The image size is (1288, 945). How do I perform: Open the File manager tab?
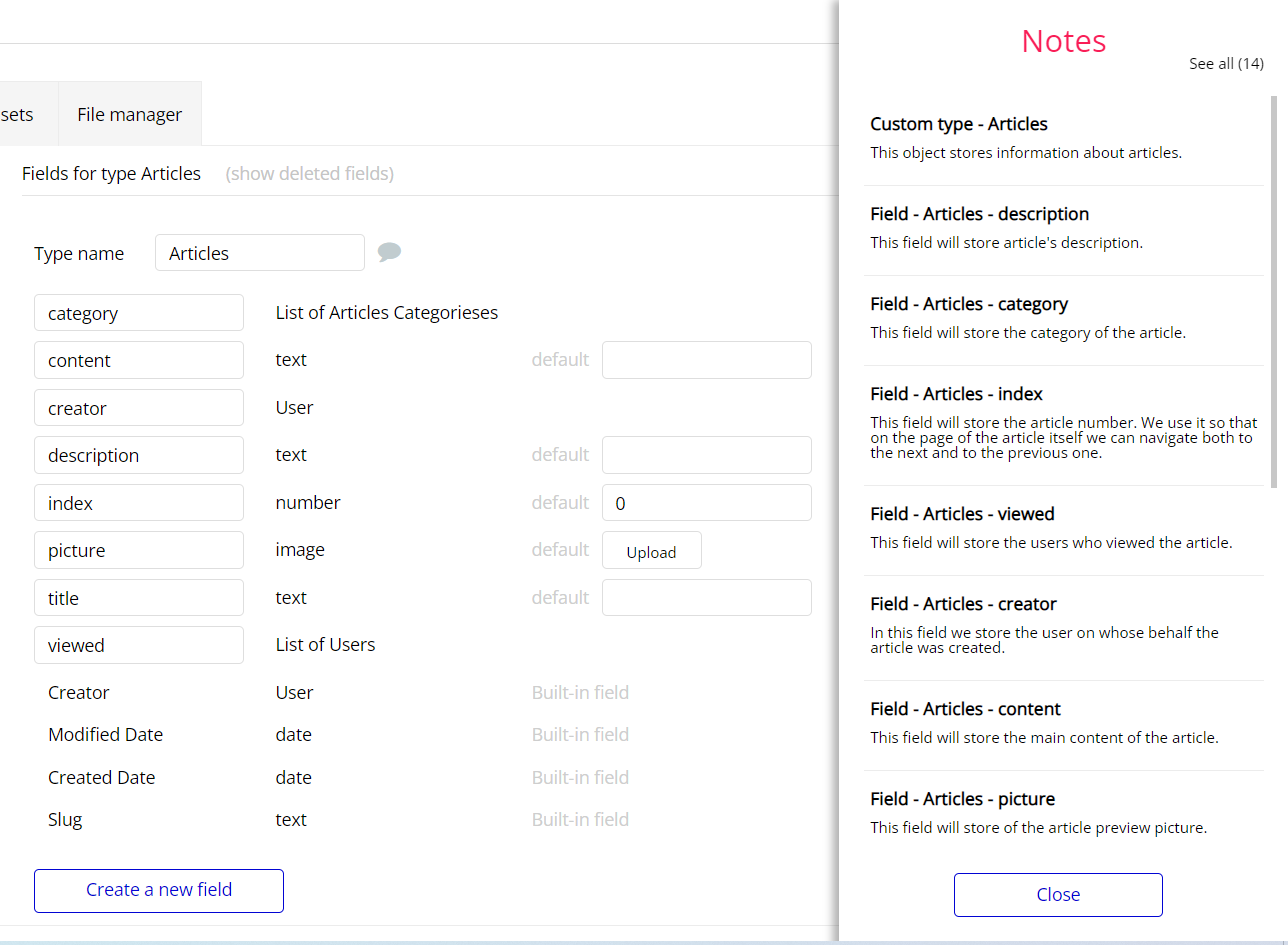(x=129, y=114)
